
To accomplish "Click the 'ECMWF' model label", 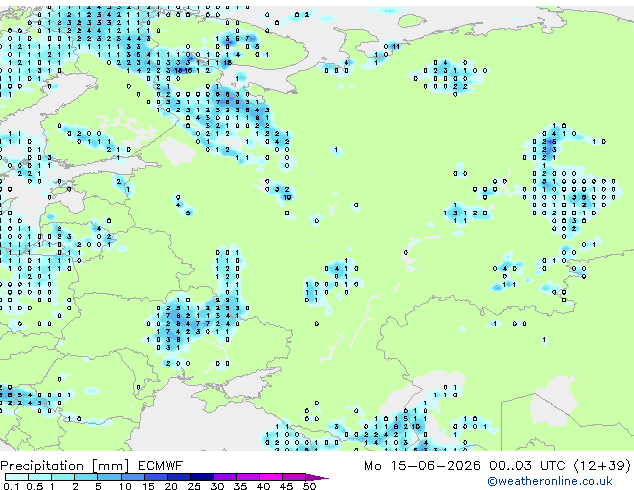I will (161, 466).
